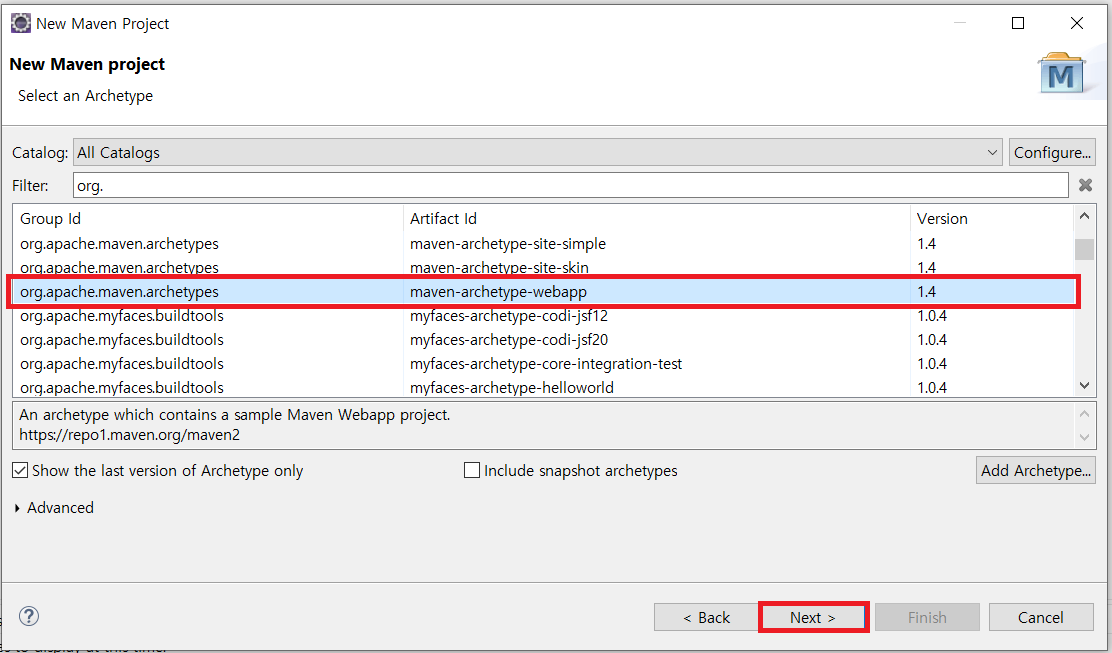Click the description scroll up arrow

pyautogui.click(x=1084, y=413)
